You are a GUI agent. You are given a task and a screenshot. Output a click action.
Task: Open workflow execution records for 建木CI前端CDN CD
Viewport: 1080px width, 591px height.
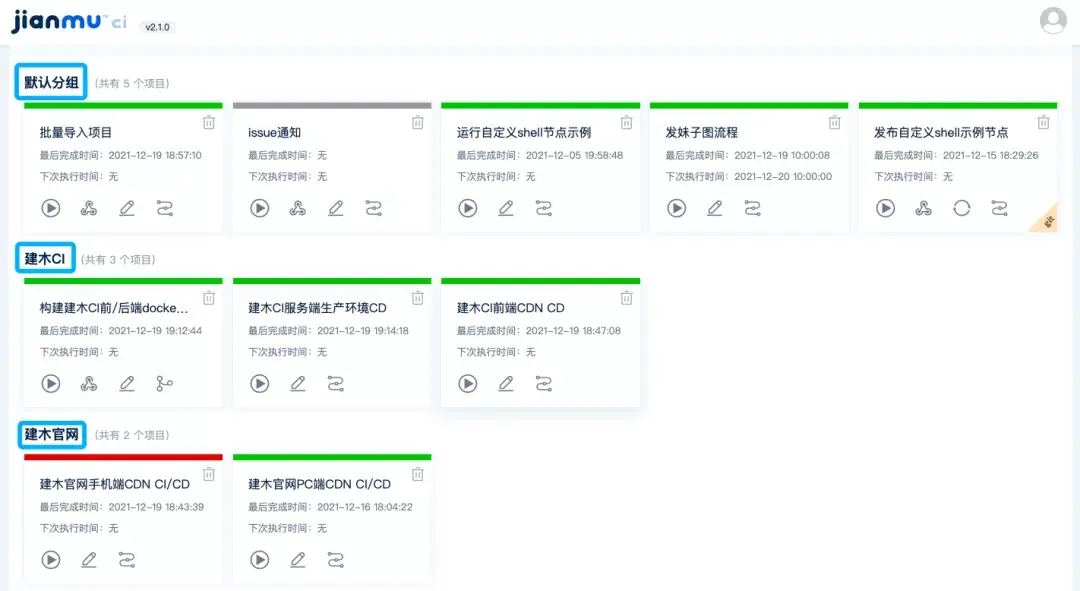click(544, 384)
